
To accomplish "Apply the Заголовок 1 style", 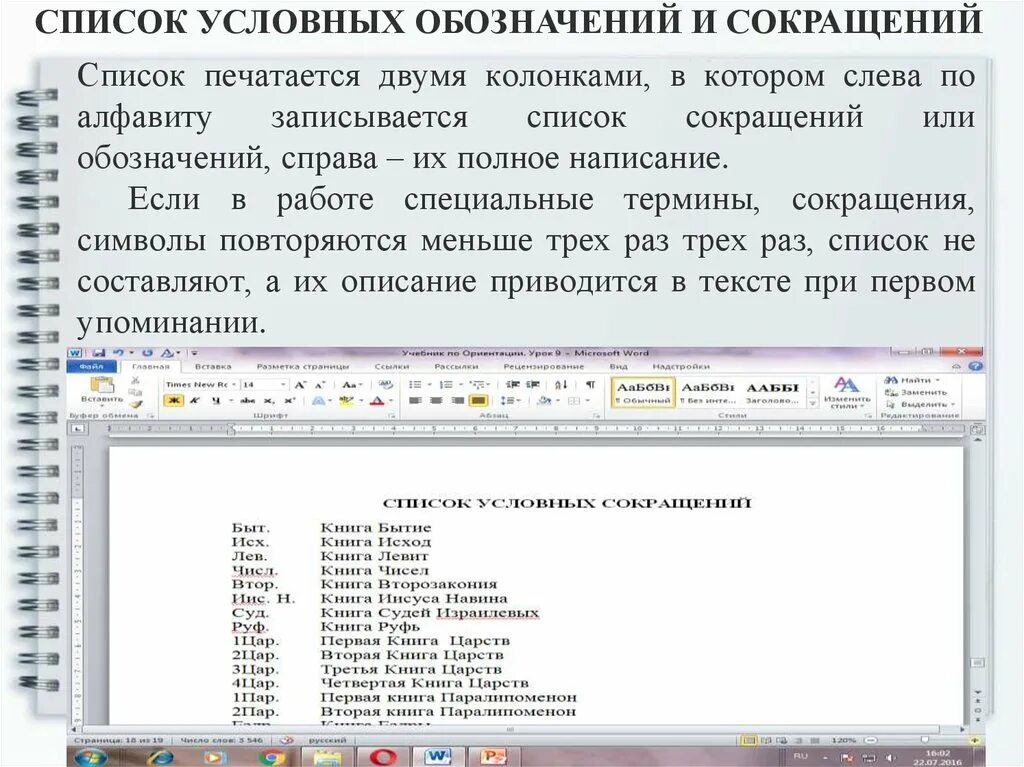I will coord(773,393).
